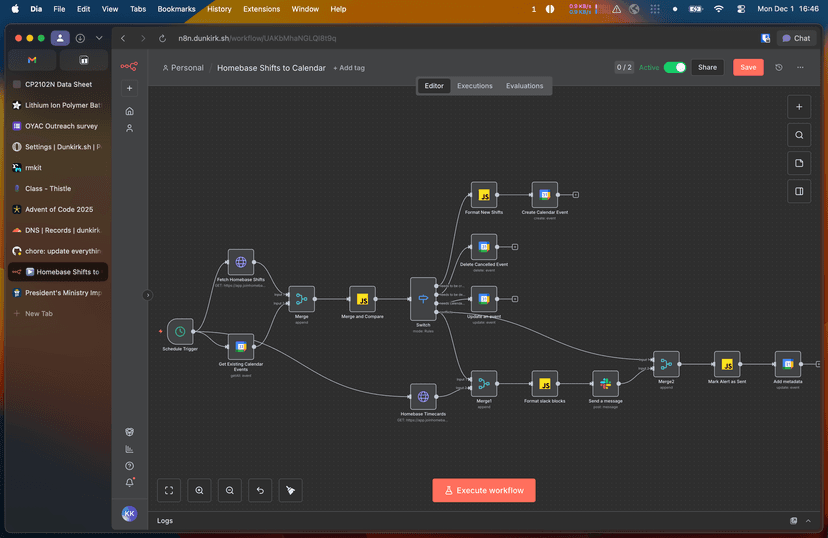Open workflow history clock icon
The width and height of the screenshot is (828, 538).
click(x=779, y=67)
